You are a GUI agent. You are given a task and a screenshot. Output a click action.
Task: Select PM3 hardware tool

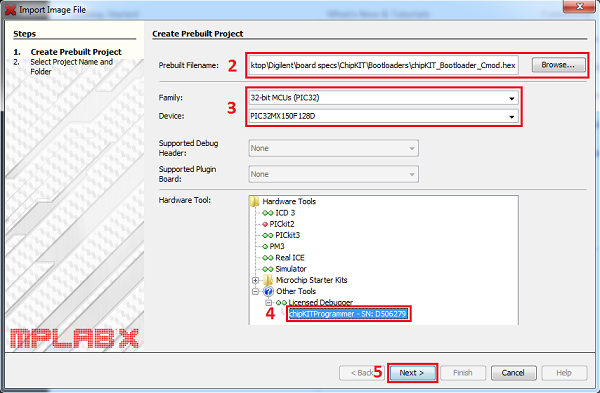[277, 246]
